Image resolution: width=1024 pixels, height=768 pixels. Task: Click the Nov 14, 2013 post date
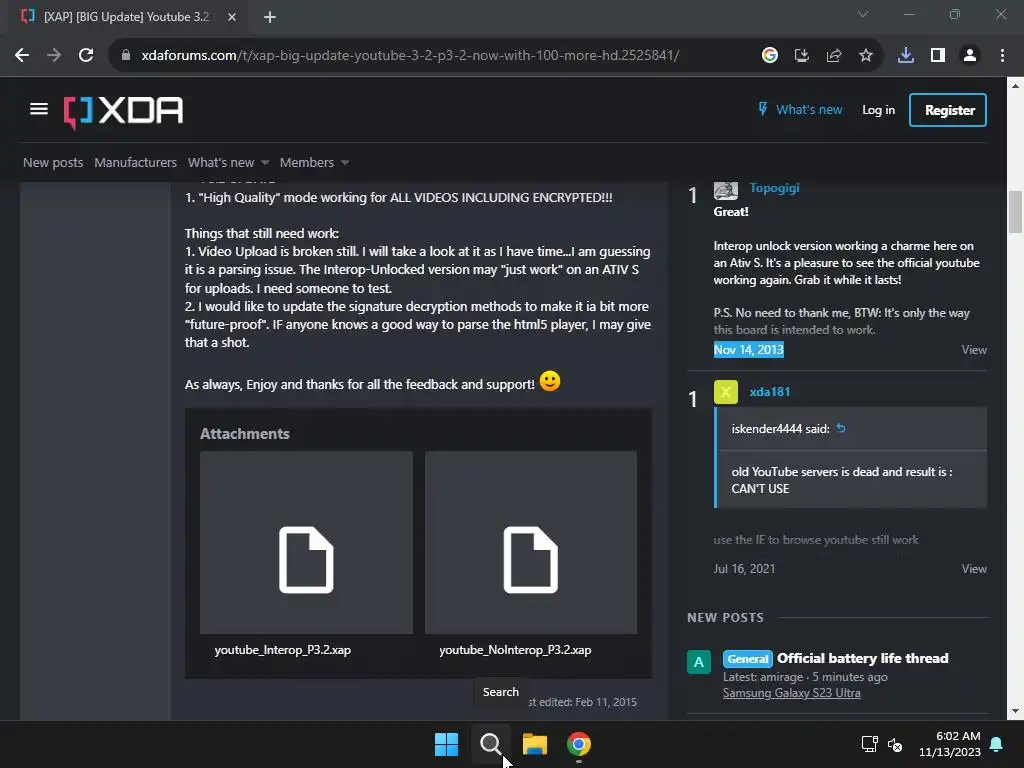pos(748,349)
